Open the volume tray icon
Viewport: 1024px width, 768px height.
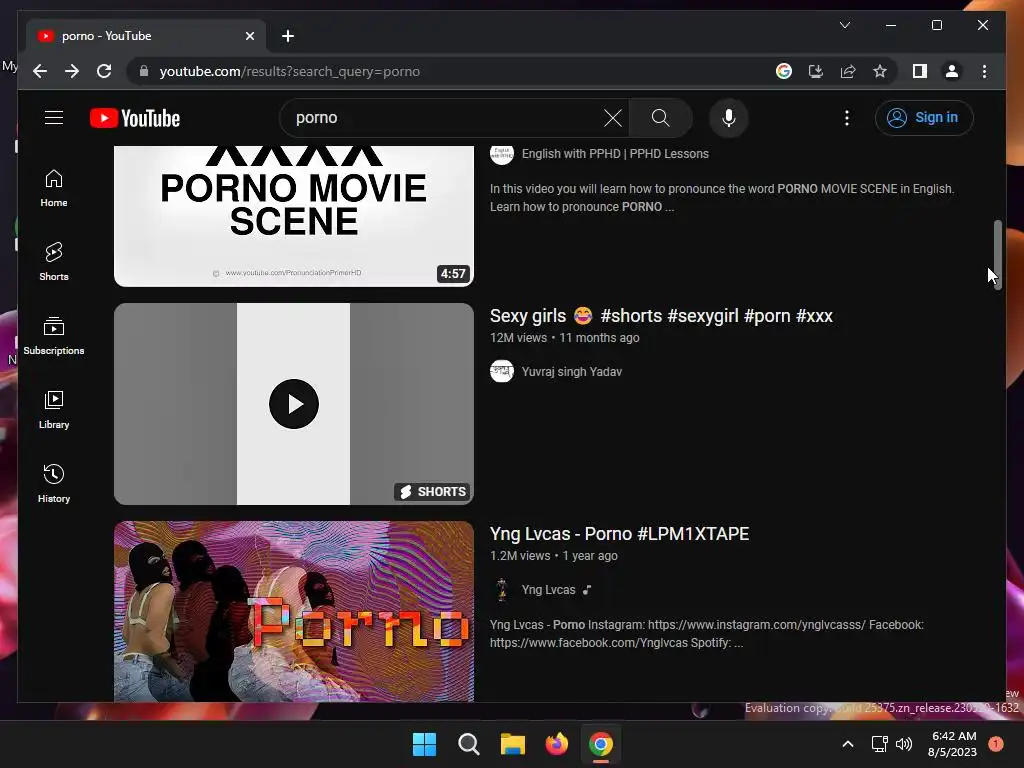click(904, 744)
